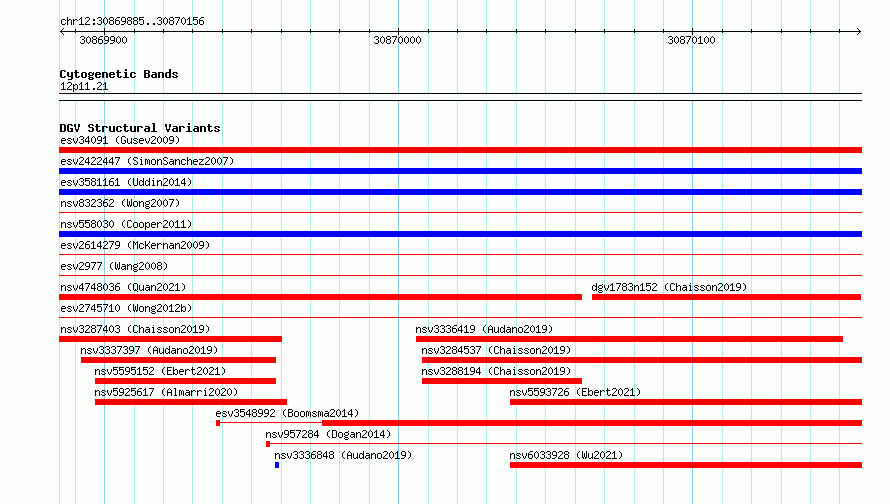Select the blue bar under esv2422447
Screen dimensions: 890x504
460,171
